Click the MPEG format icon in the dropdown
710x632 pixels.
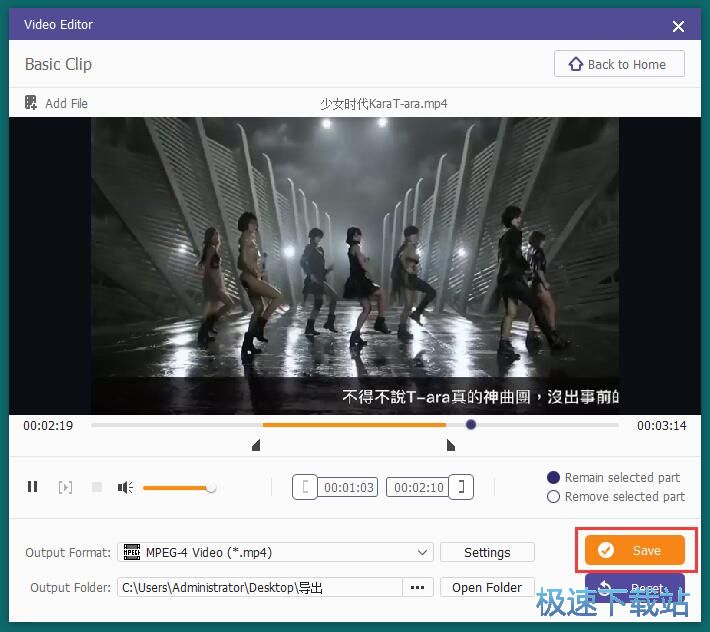[x=132, y=552]
